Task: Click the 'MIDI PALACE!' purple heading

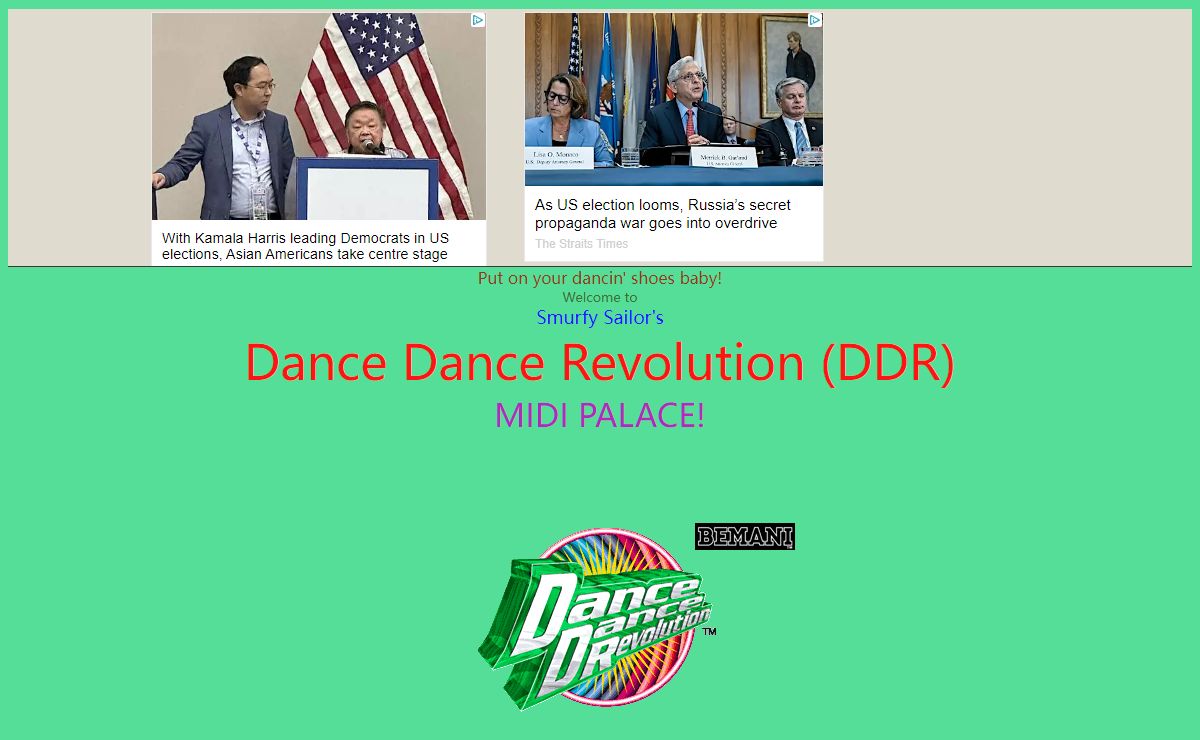Action: pos(600,414)
